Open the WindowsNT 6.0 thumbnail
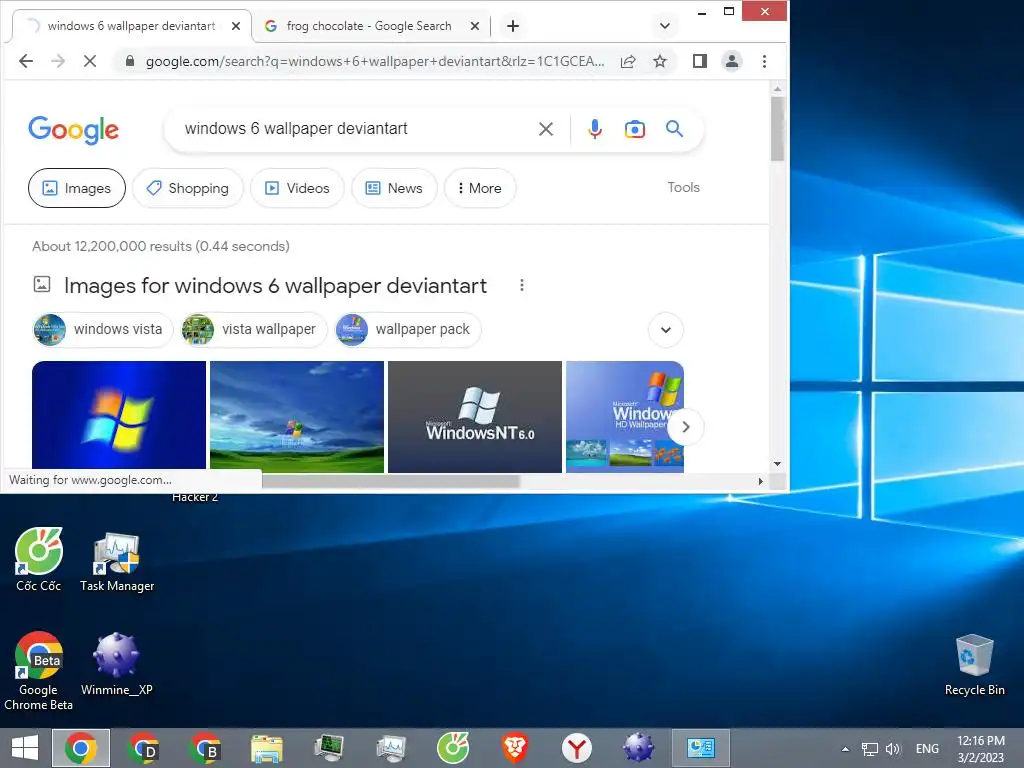 pyautogui.click(x=475, y=417)
